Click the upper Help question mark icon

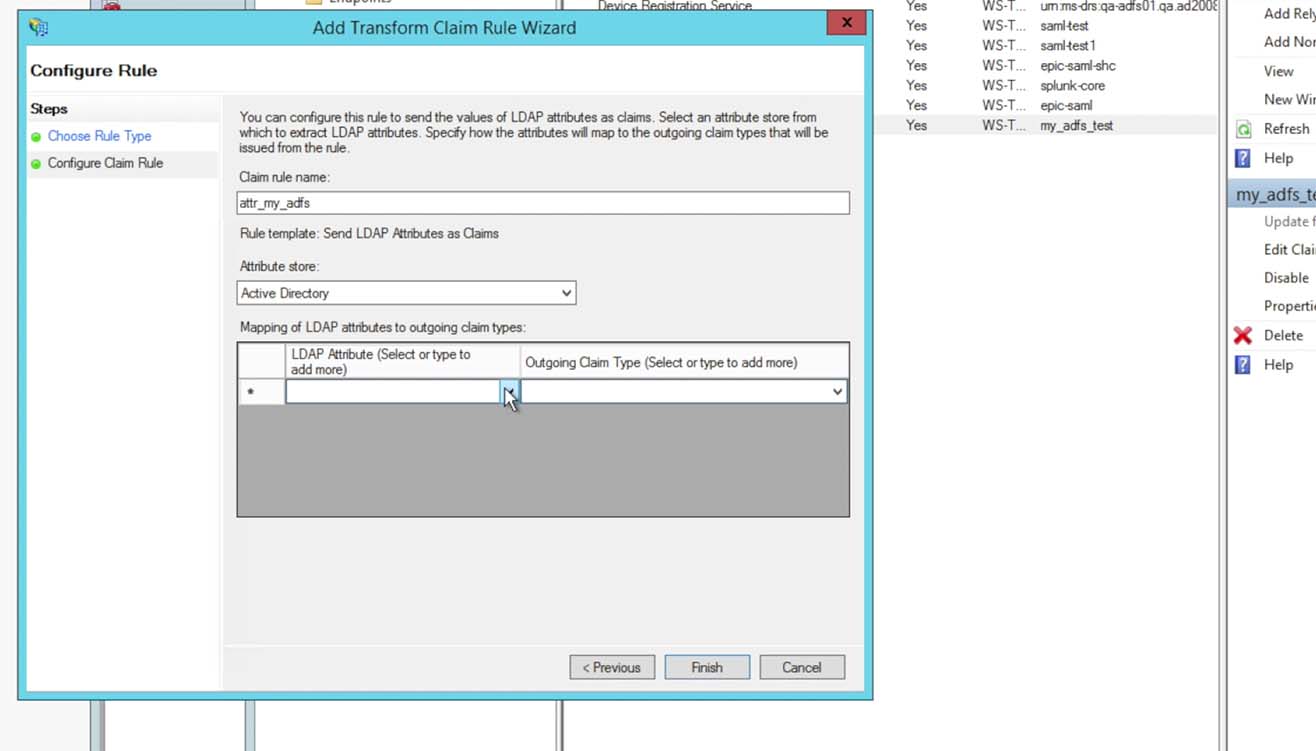tap(1243, 158)
